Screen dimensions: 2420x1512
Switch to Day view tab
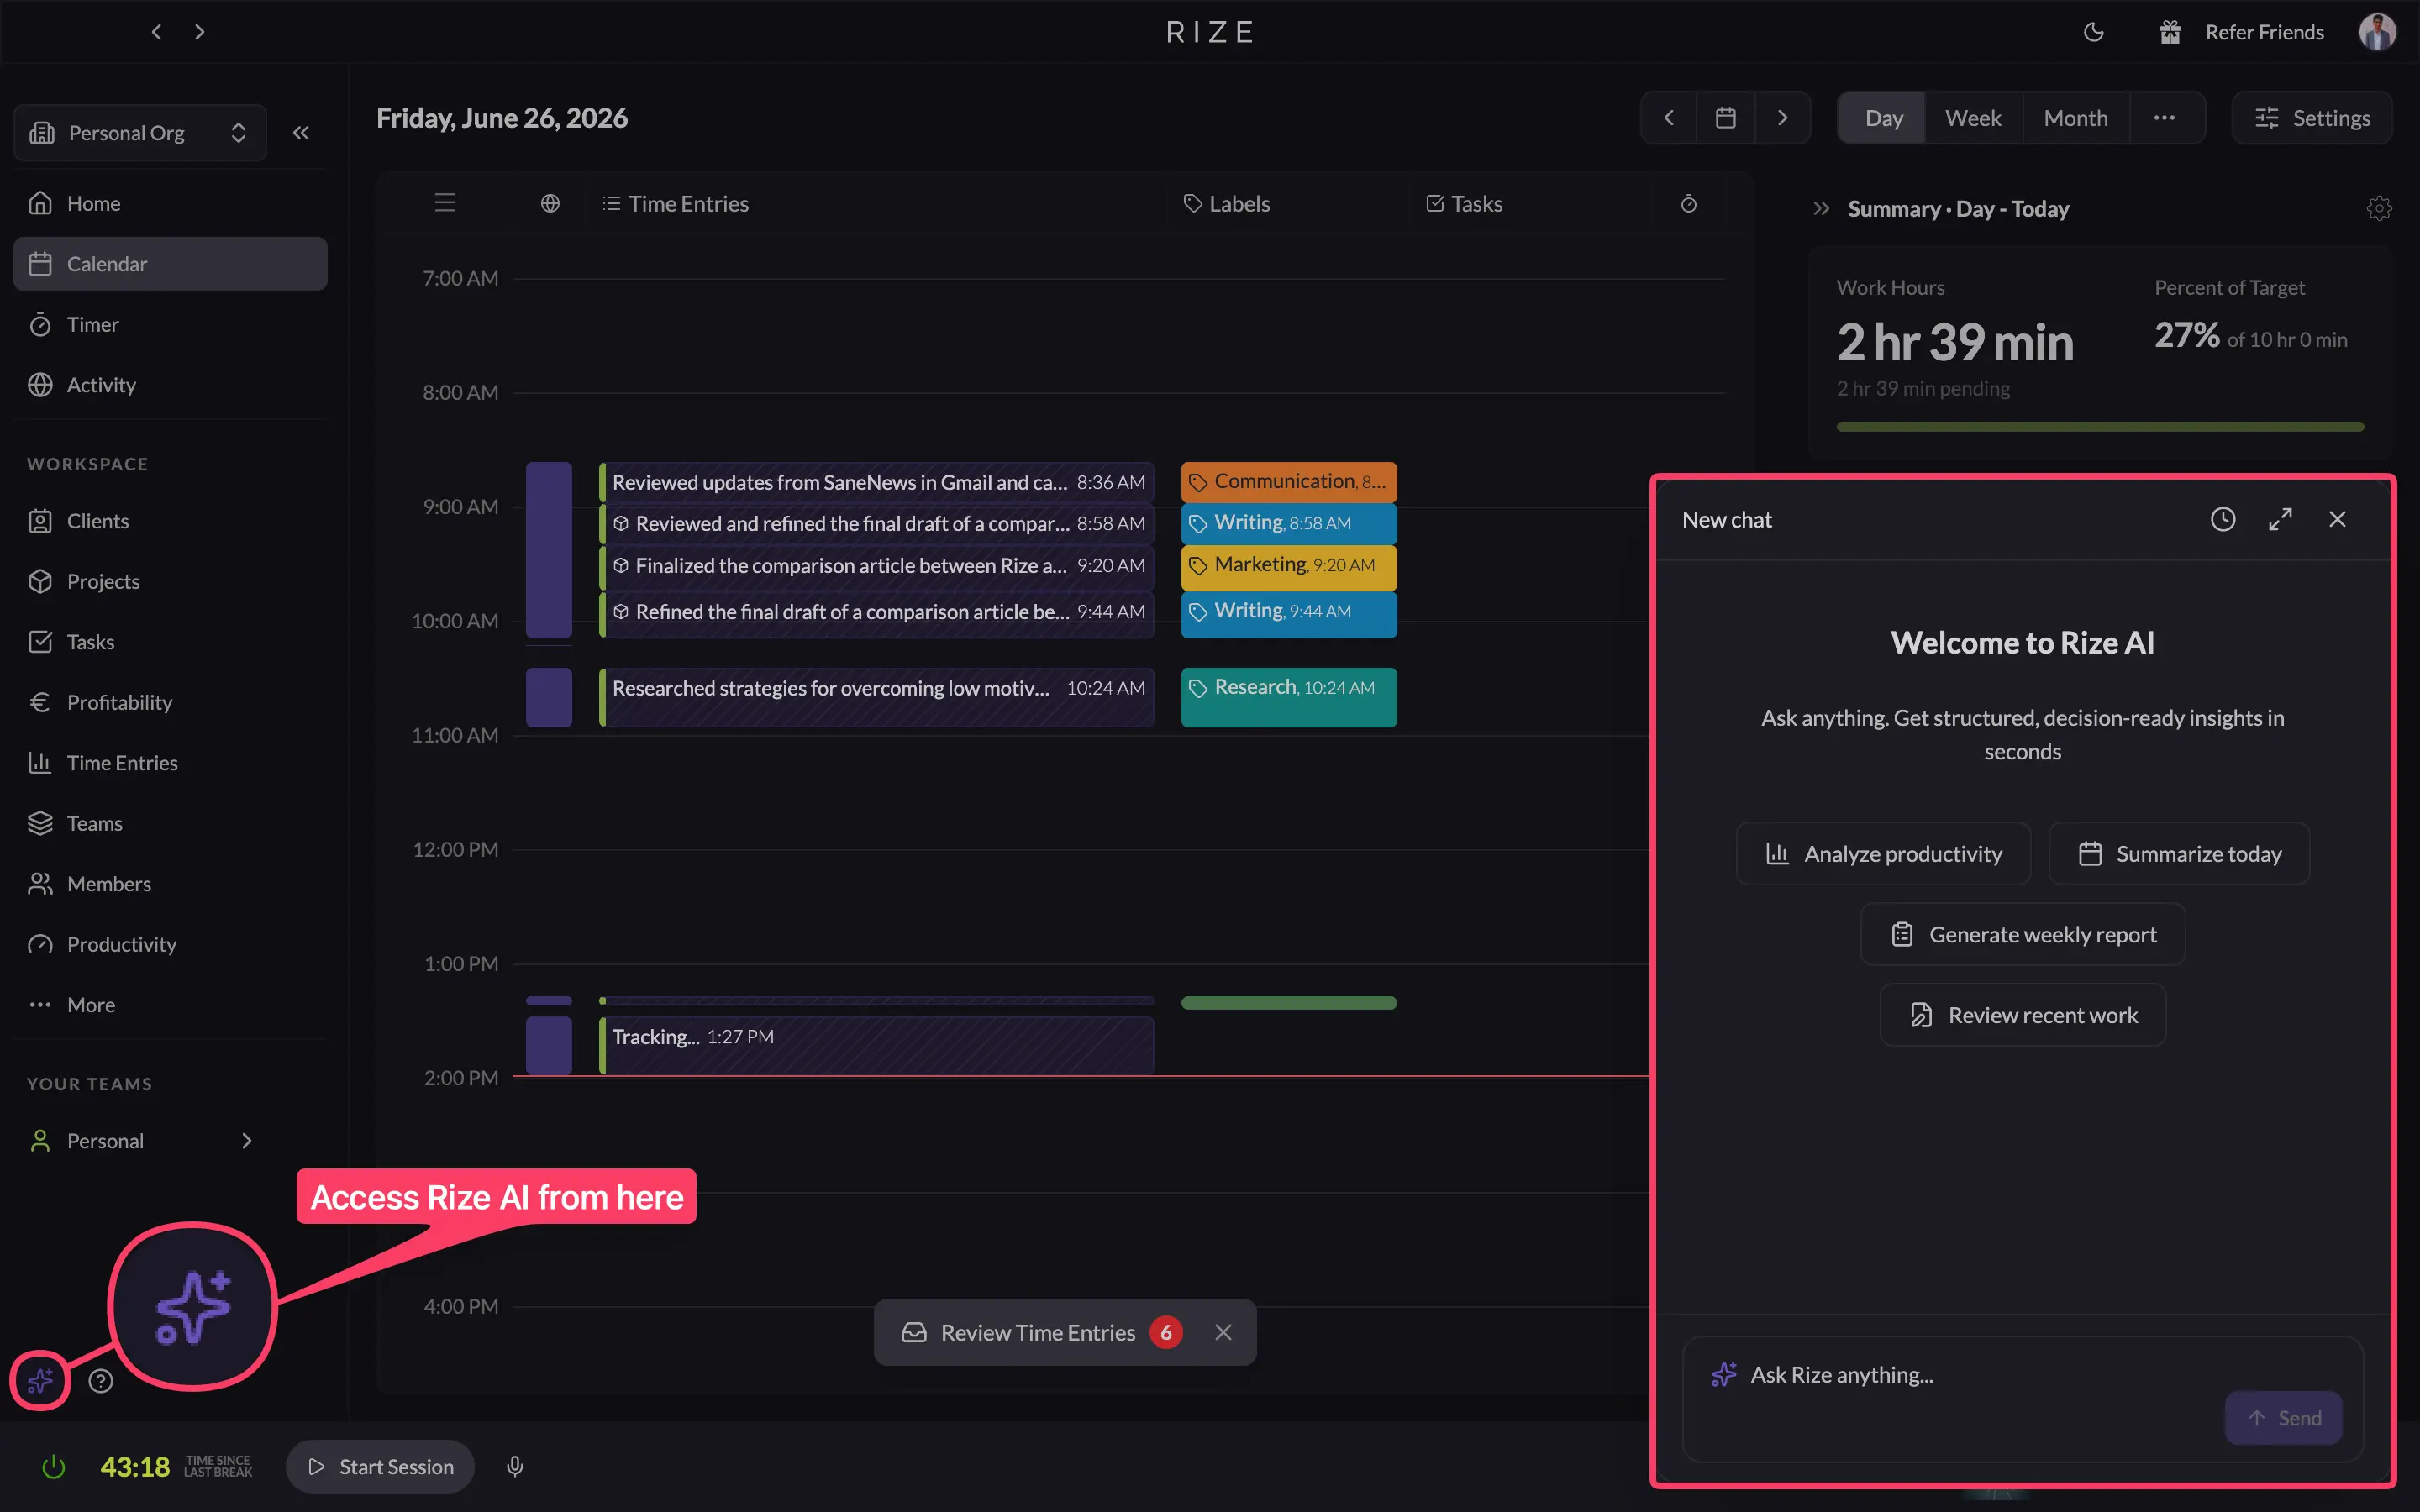[1884, 118]
